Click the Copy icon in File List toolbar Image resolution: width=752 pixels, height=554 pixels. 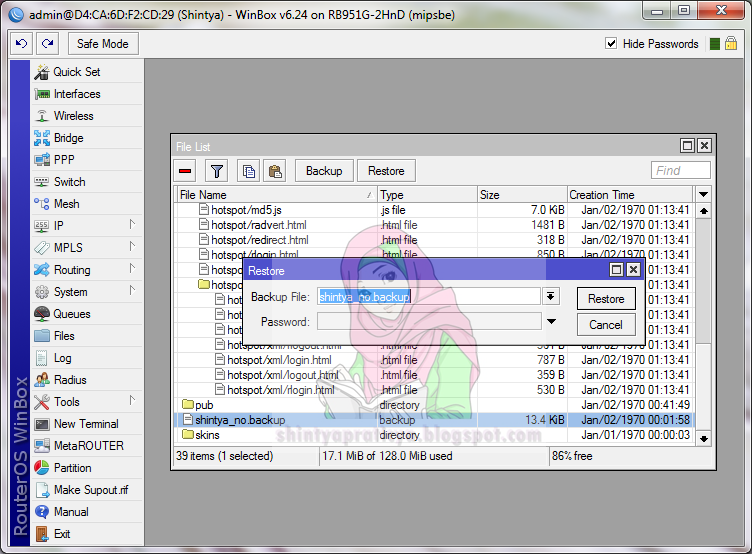coord(248,171)
